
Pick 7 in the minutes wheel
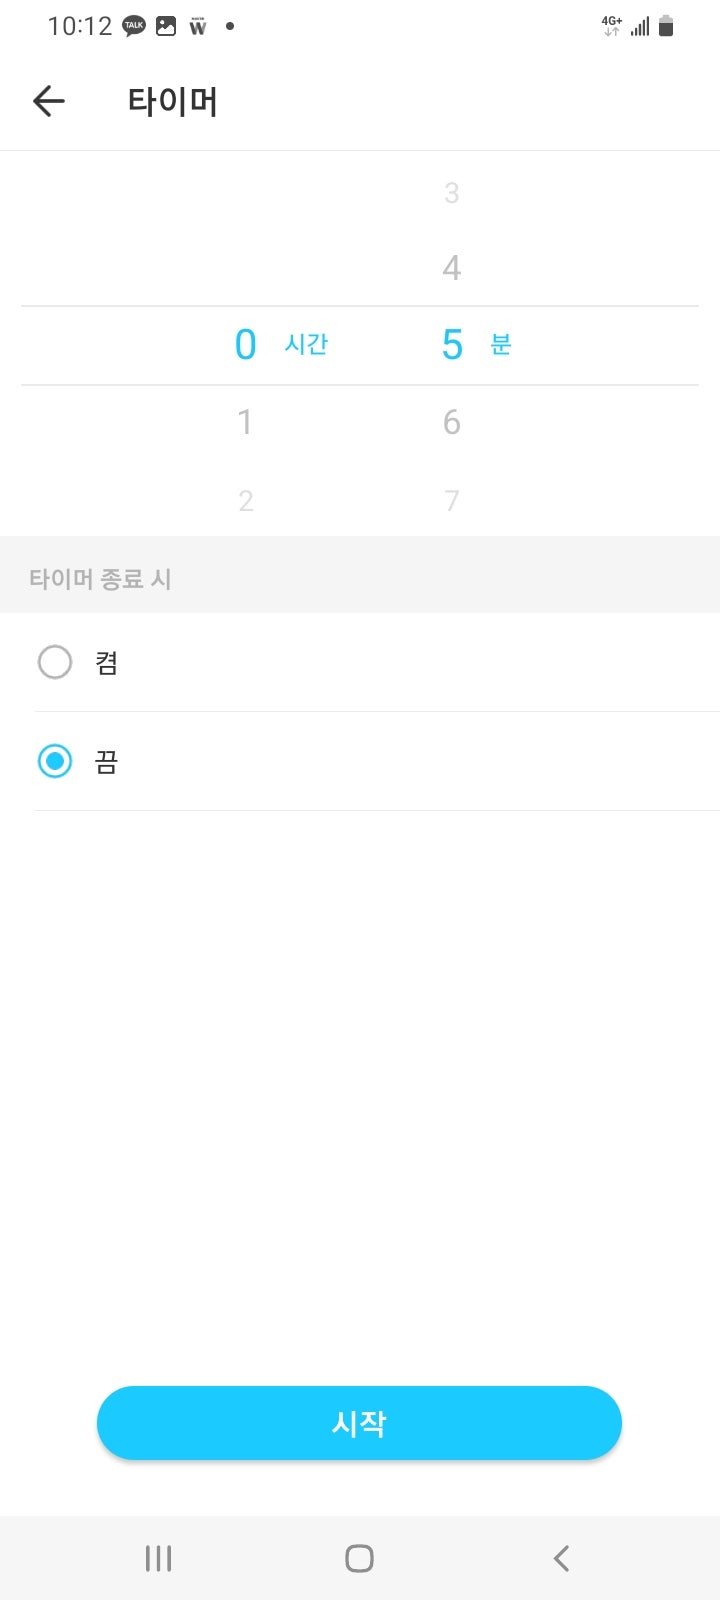(452, 500)
